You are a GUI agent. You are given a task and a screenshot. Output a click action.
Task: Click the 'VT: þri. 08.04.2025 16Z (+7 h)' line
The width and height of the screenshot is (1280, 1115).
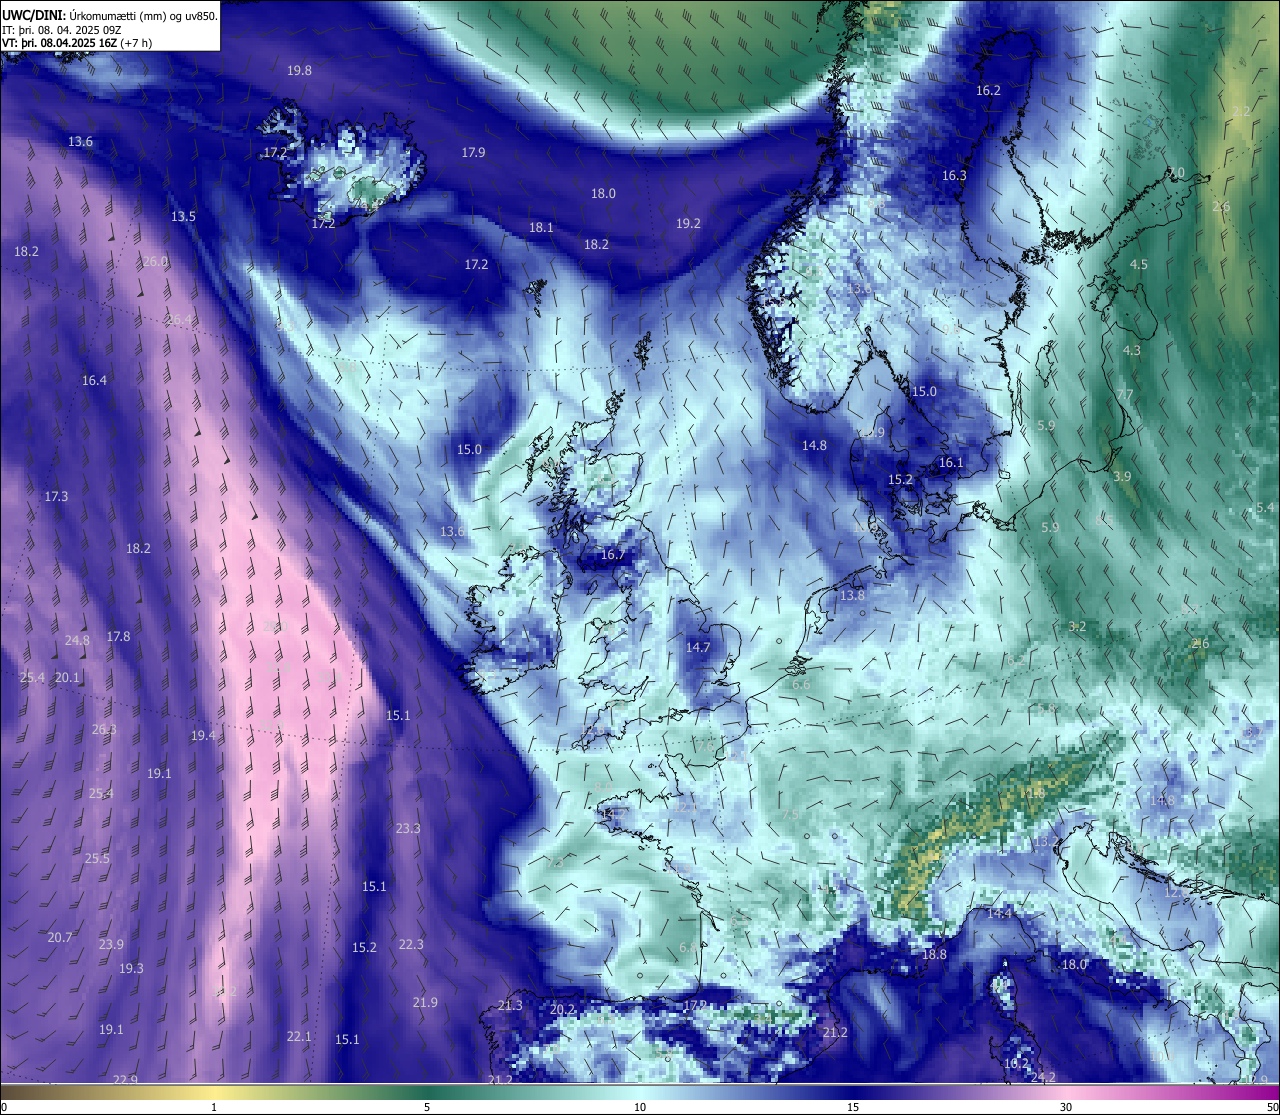tap(77, 43)
